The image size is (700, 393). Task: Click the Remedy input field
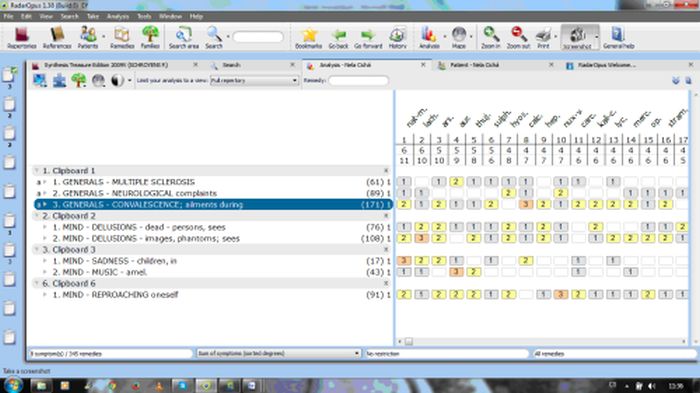tap(358, 81)
